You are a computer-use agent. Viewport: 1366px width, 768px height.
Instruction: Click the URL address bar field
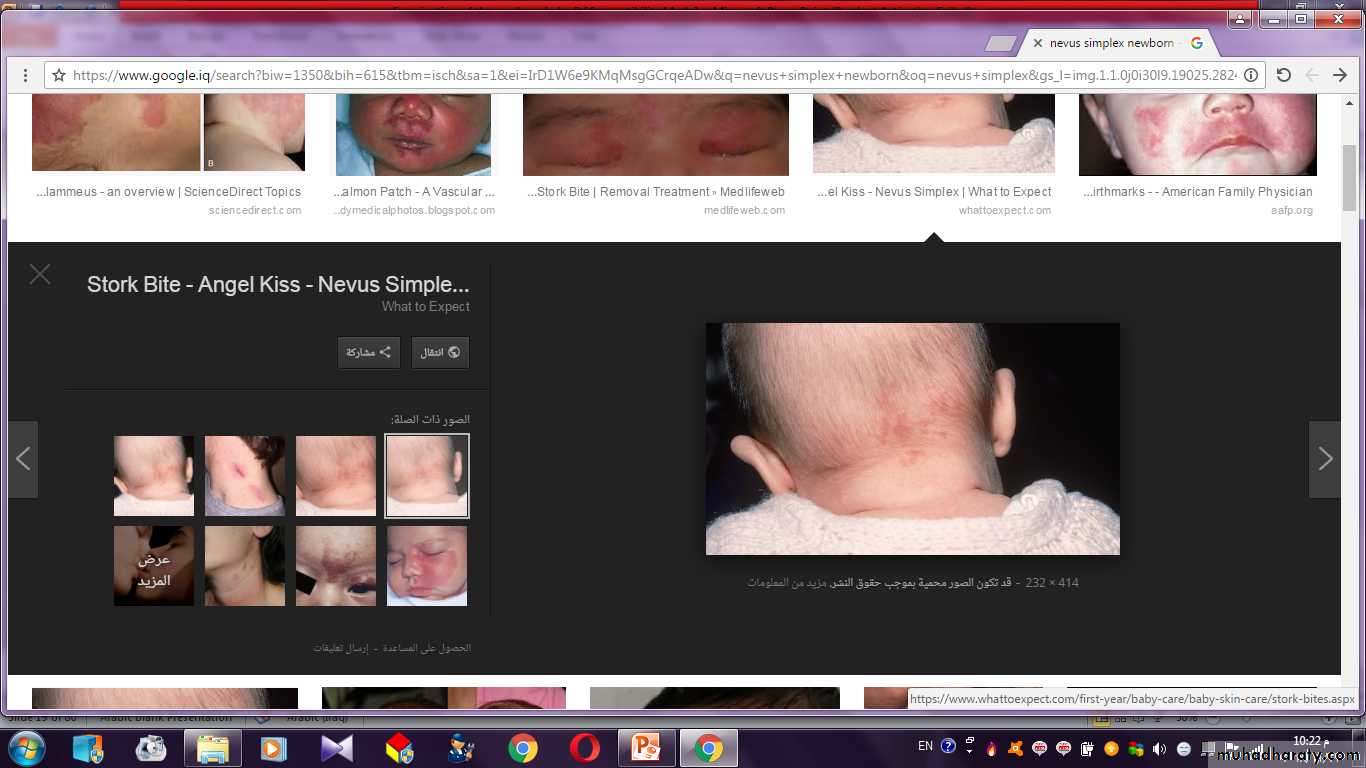(650, 75)
